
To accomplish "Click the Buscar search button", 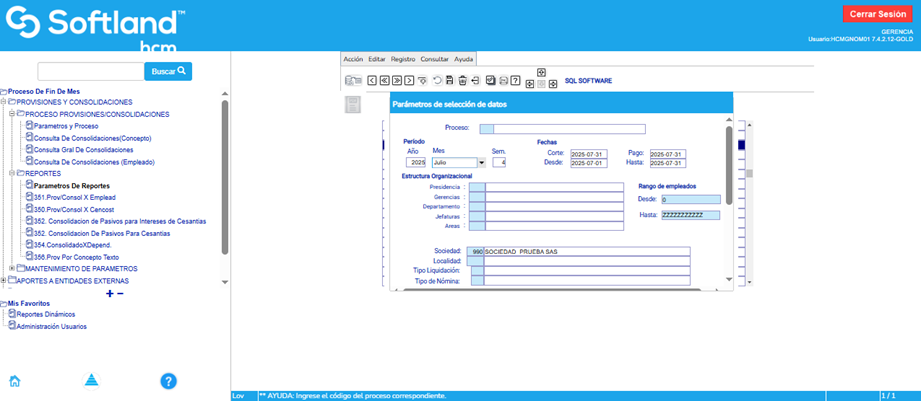I will pyautogui.click(x=168, y=71).
